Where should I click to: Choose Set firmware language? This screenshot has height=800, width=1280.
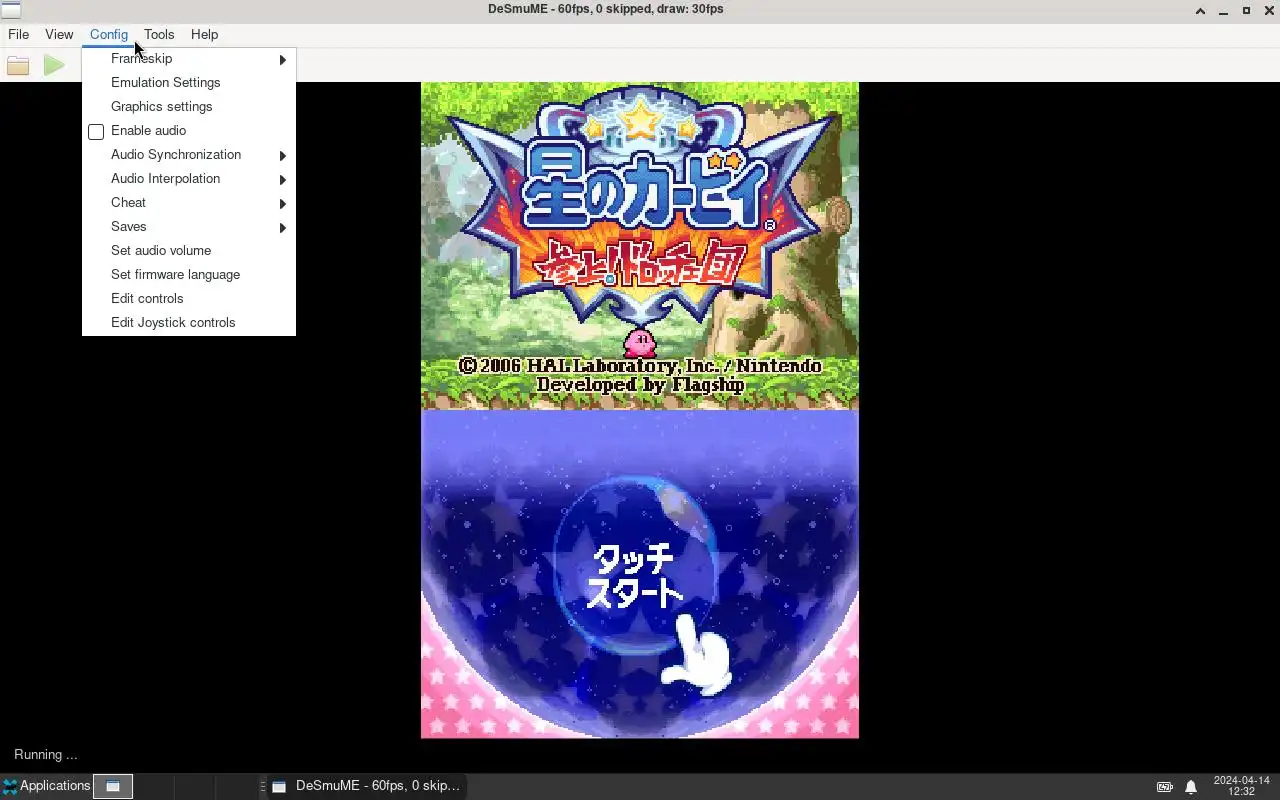tap(189, 275)
